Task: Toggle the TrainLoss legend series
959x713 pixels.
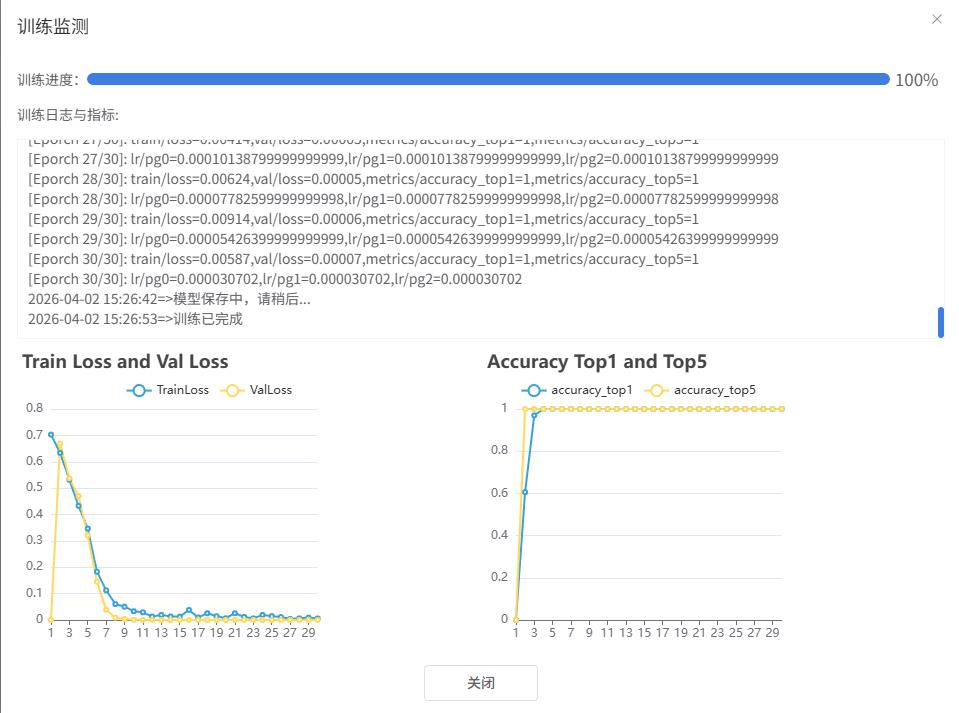Action: click(x=168, y=390)
